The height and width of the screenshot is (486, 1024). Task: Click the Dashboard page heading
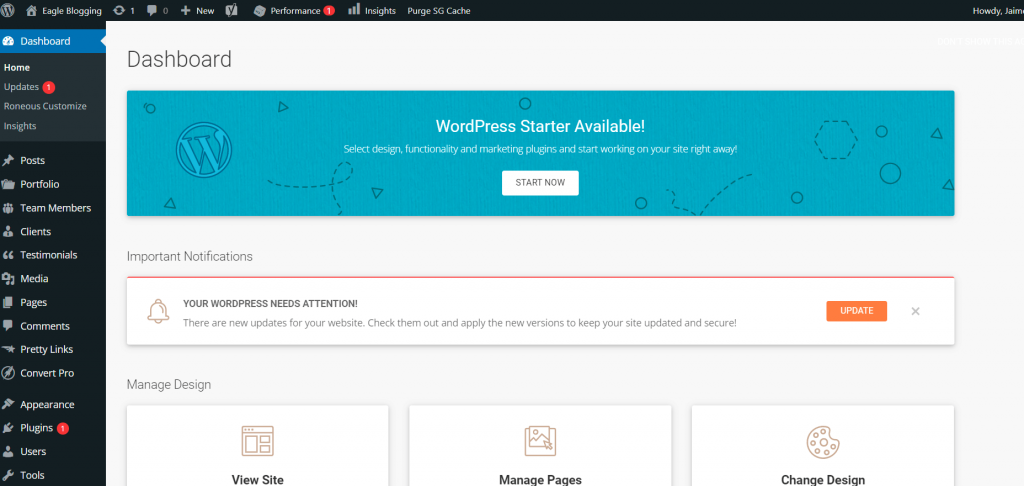[x=179, y=59]
